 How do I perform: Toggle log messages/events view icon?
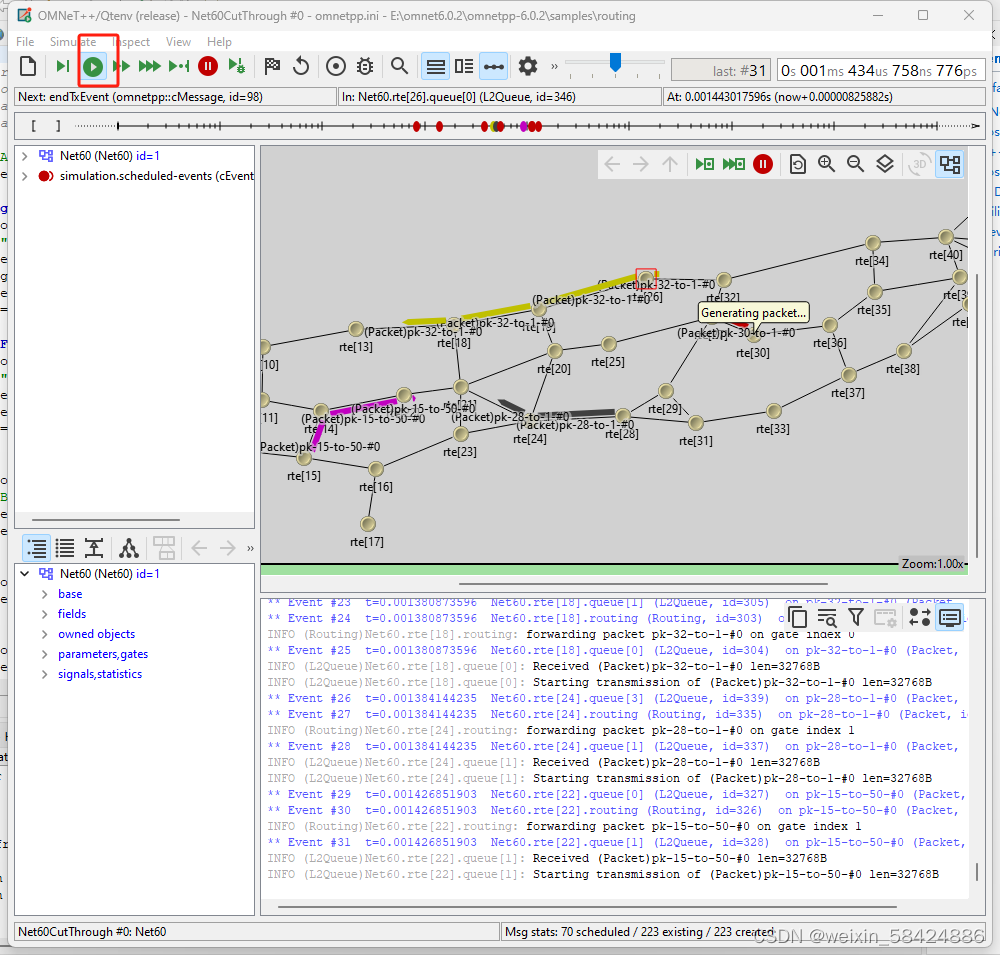pos(920,617)
